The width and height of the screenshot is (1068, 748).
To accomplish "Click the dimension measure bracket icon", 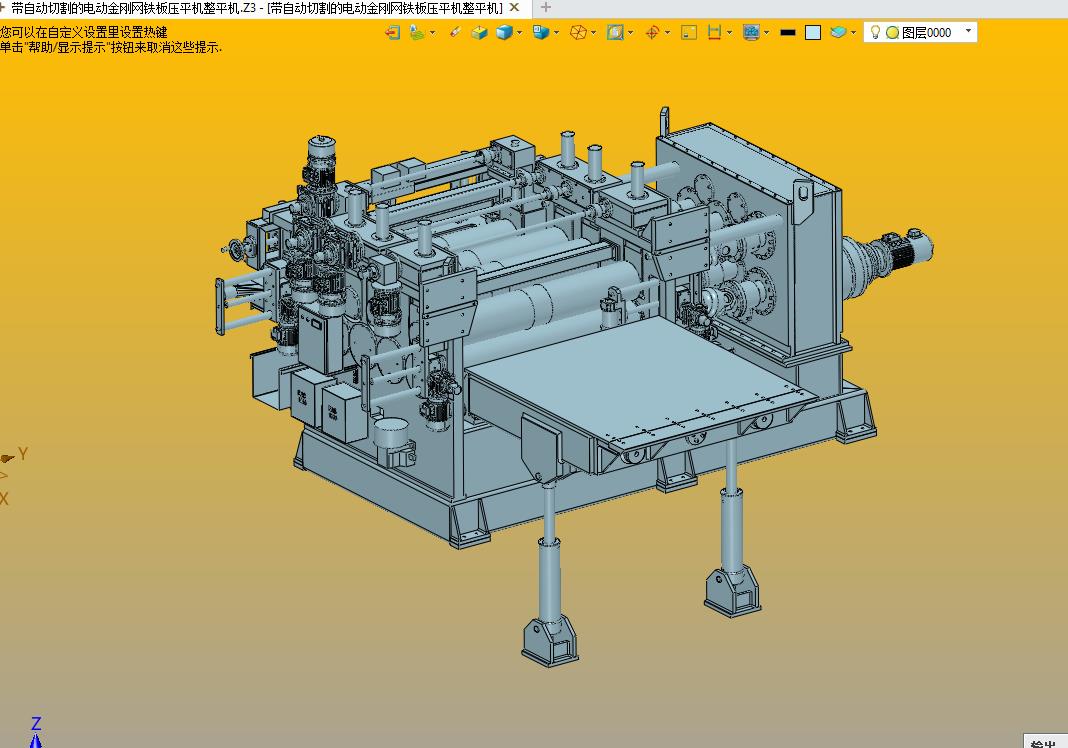I will pyautogui.click(x=714, y=32).
